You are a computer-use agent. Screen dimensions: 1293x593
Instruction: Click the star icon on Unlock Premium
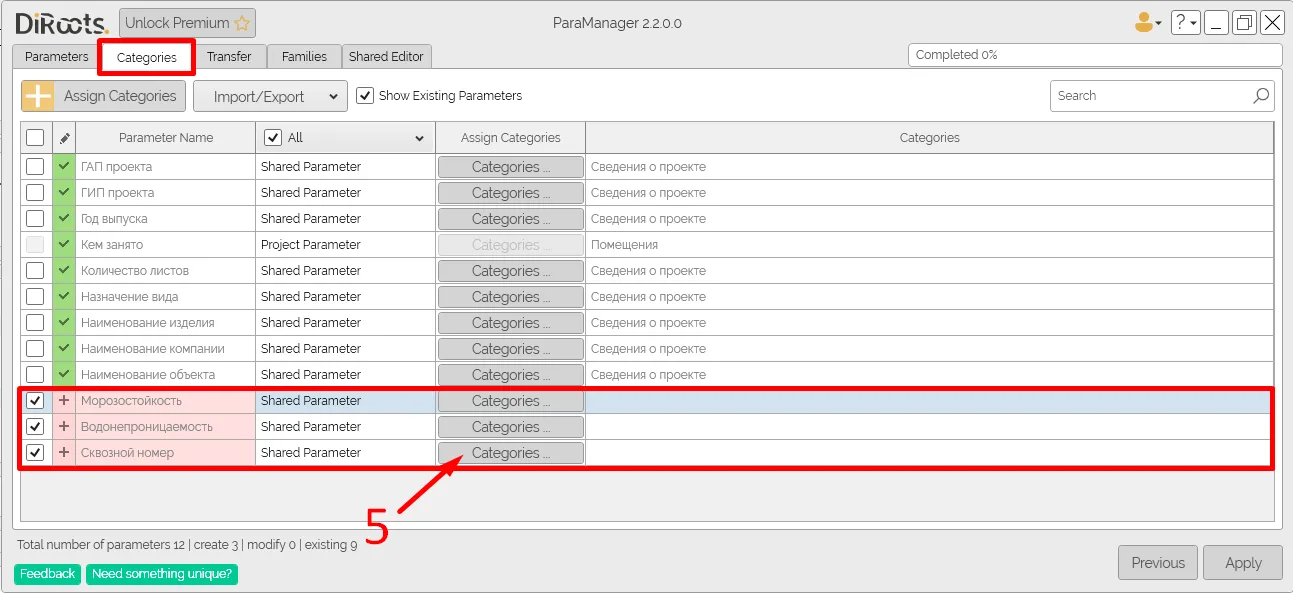pos(242,23)
